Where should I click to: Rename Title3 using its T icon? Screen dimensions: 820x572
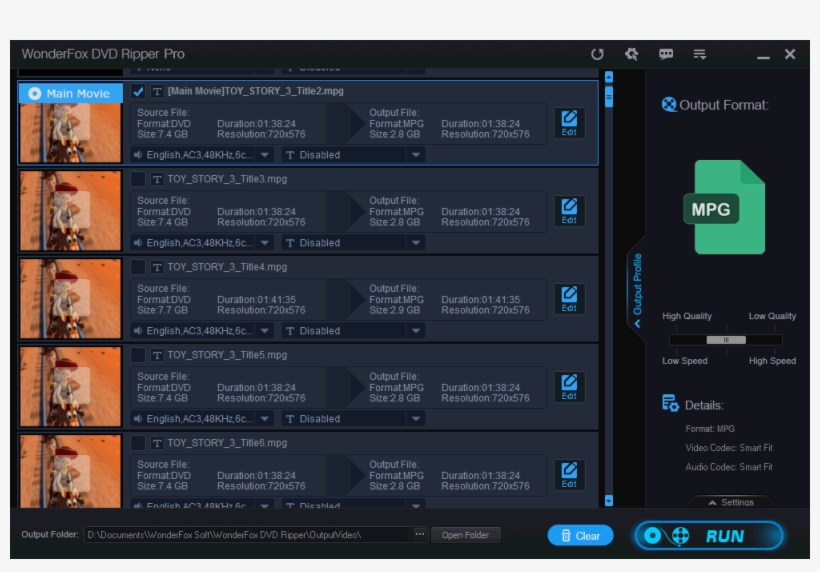point(156,179)
